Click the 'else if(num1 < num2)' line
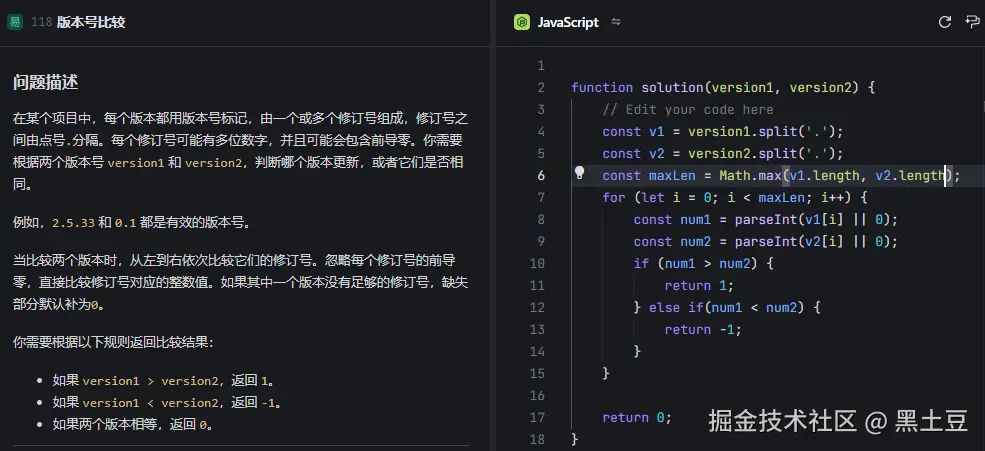The width and height of the screenshot is (985, 451). point(727,308)
